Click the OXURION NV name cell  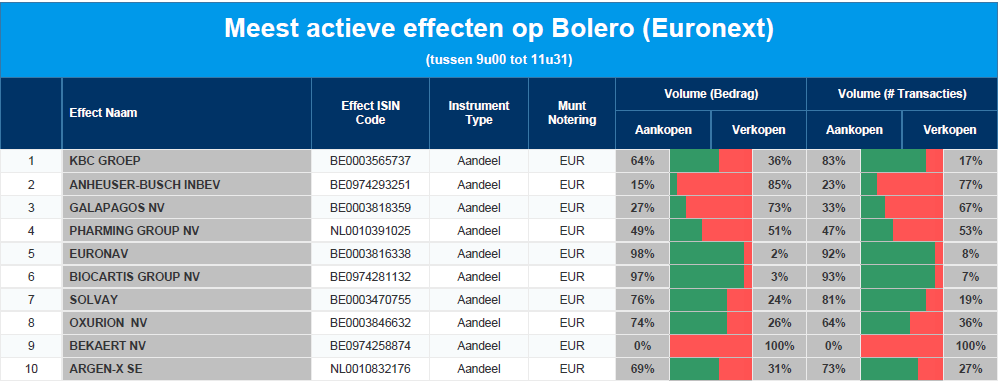[x=186, y=323]
